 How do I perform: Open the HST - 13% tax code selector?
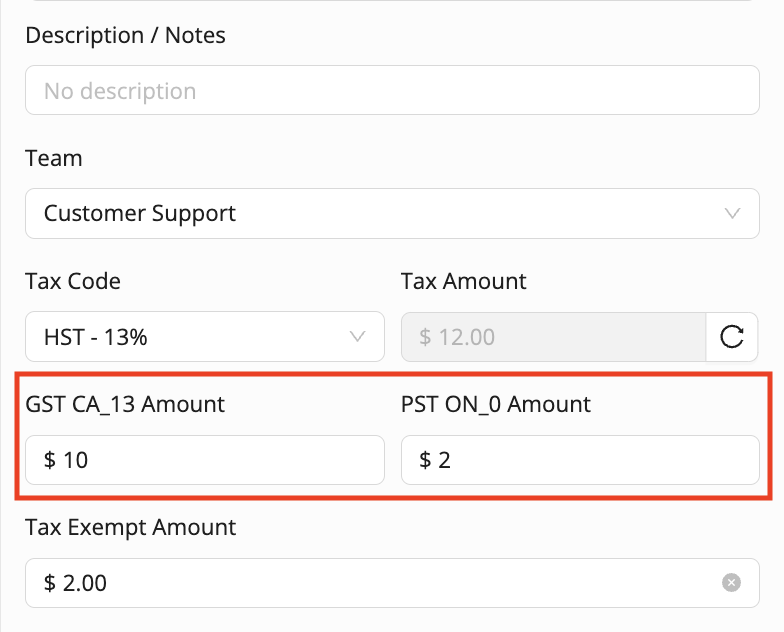click(190, 337)
